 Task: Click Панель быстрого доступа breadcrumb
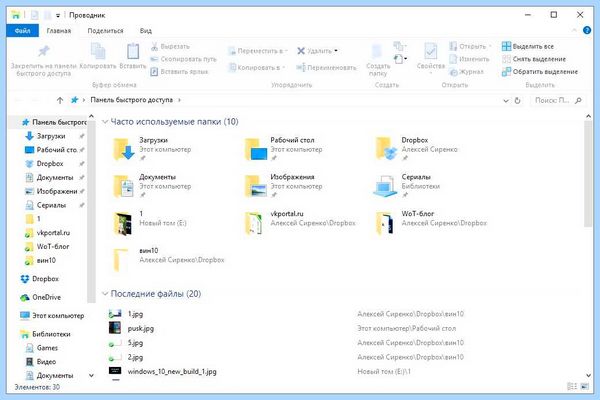tap(132, 100)
